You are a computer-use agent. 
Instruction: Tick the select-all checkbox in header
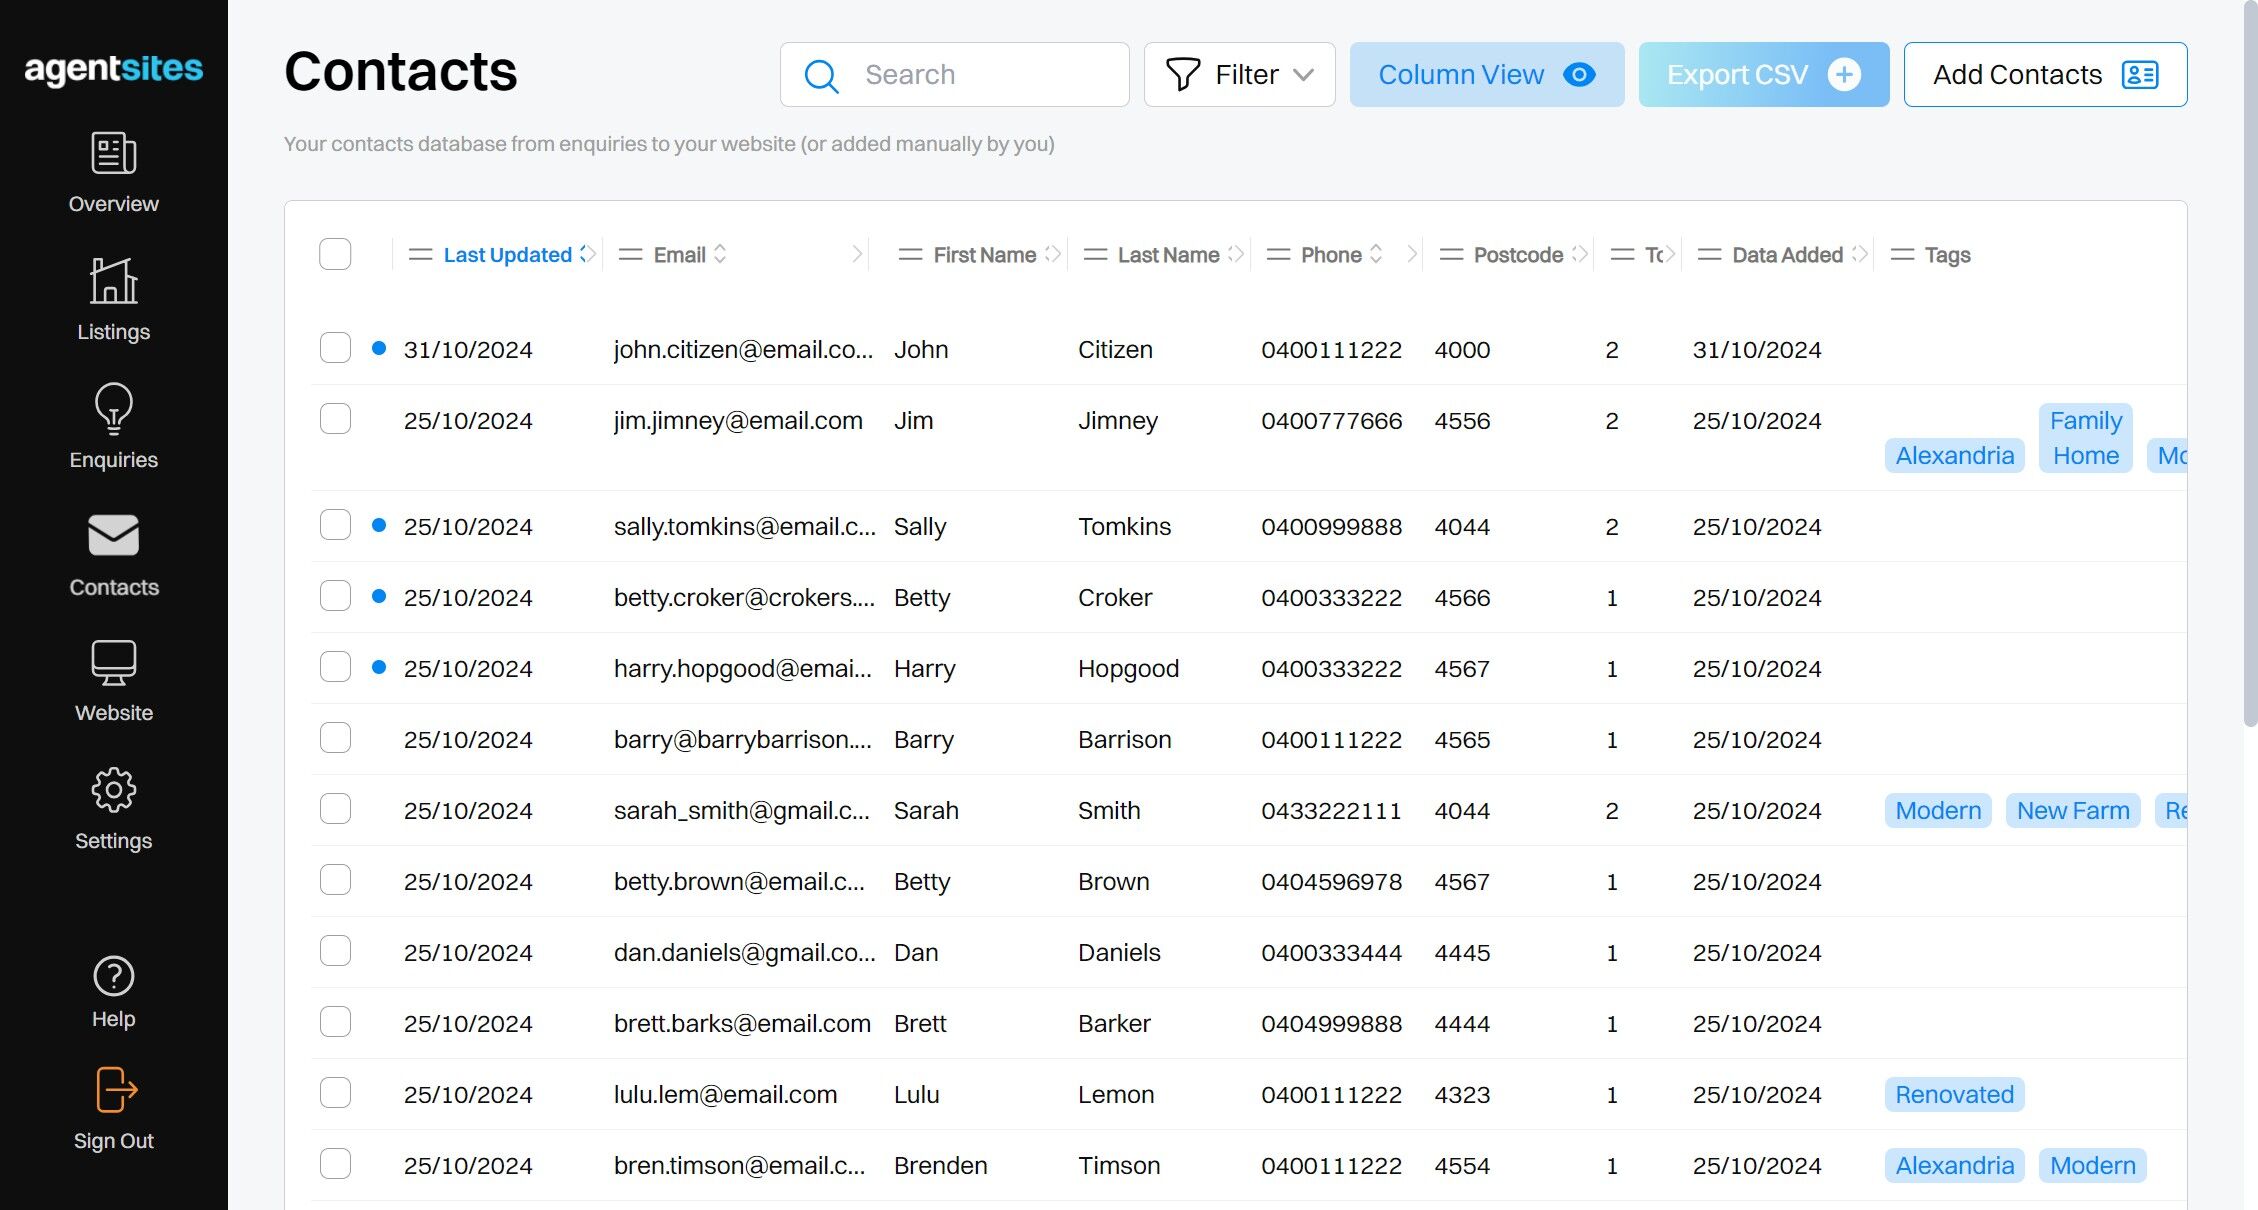point(335,254)
